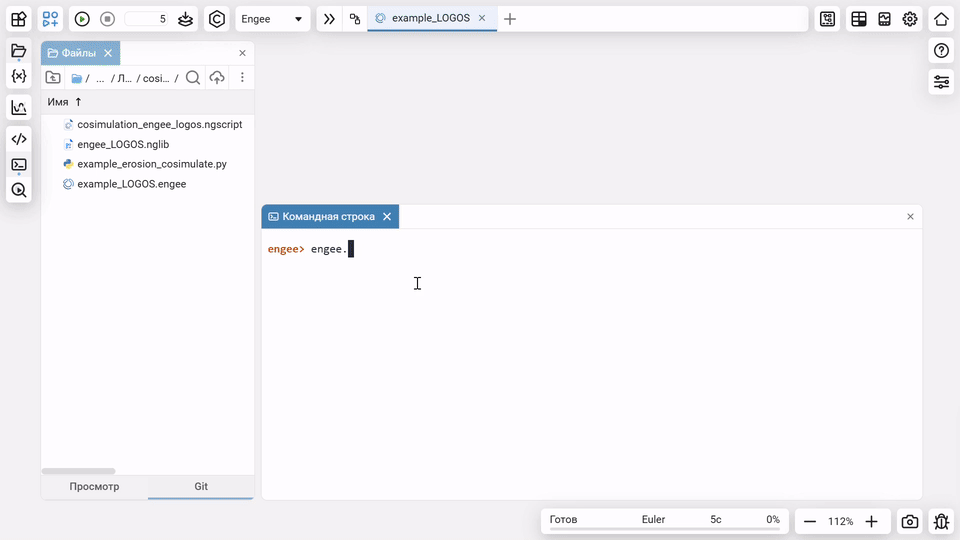Viewport: 960px width, 540px height.
Task: Open the model search sidebar icon
Action: 19,190
